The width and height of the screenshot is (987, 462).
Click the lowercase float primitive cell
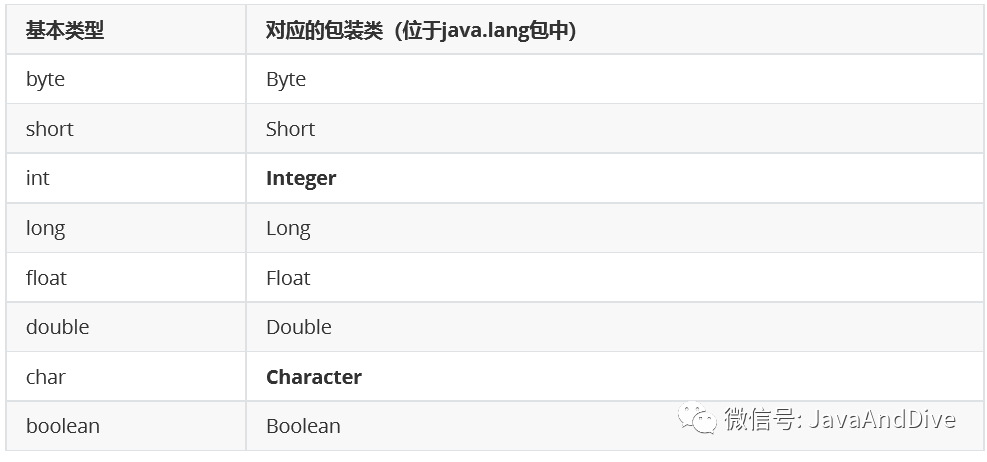(126, 278)
